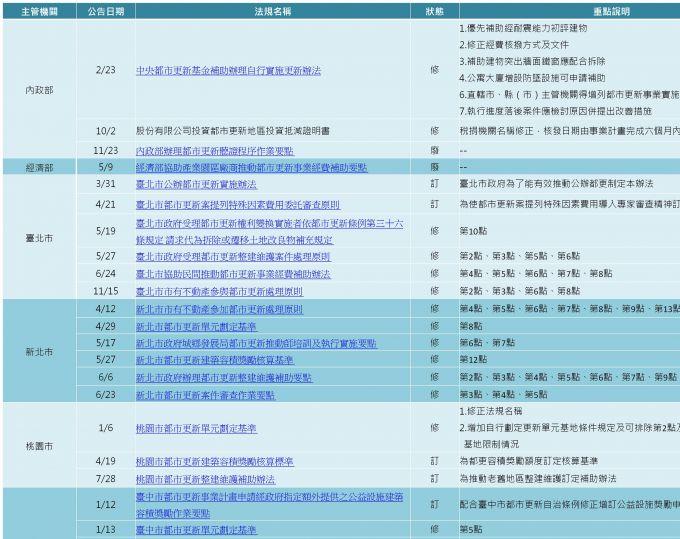Select the 經濟部 agency cell
The image size is (680, 539).
tap(39, 167)
